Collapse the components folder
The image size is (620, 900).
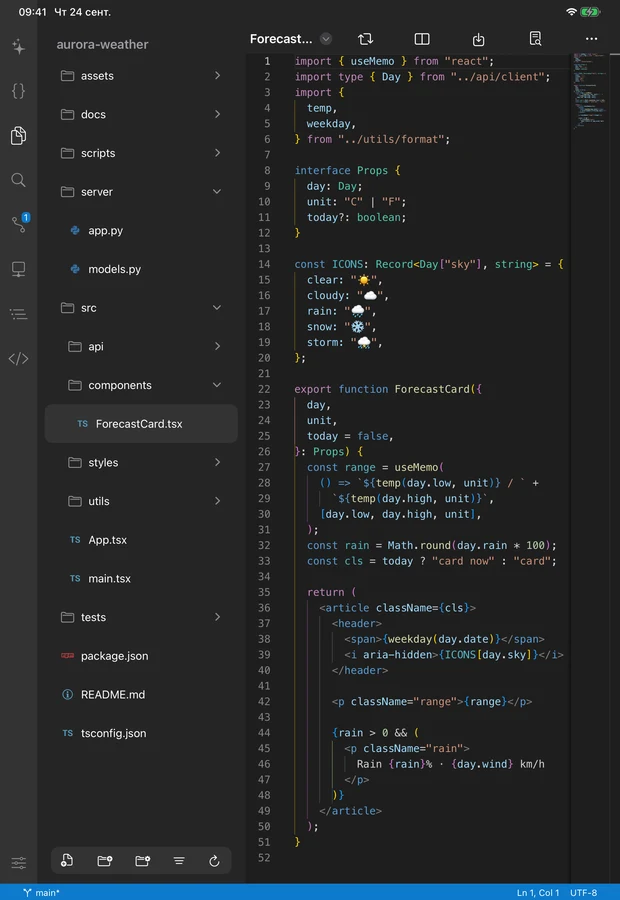point(141,385)
